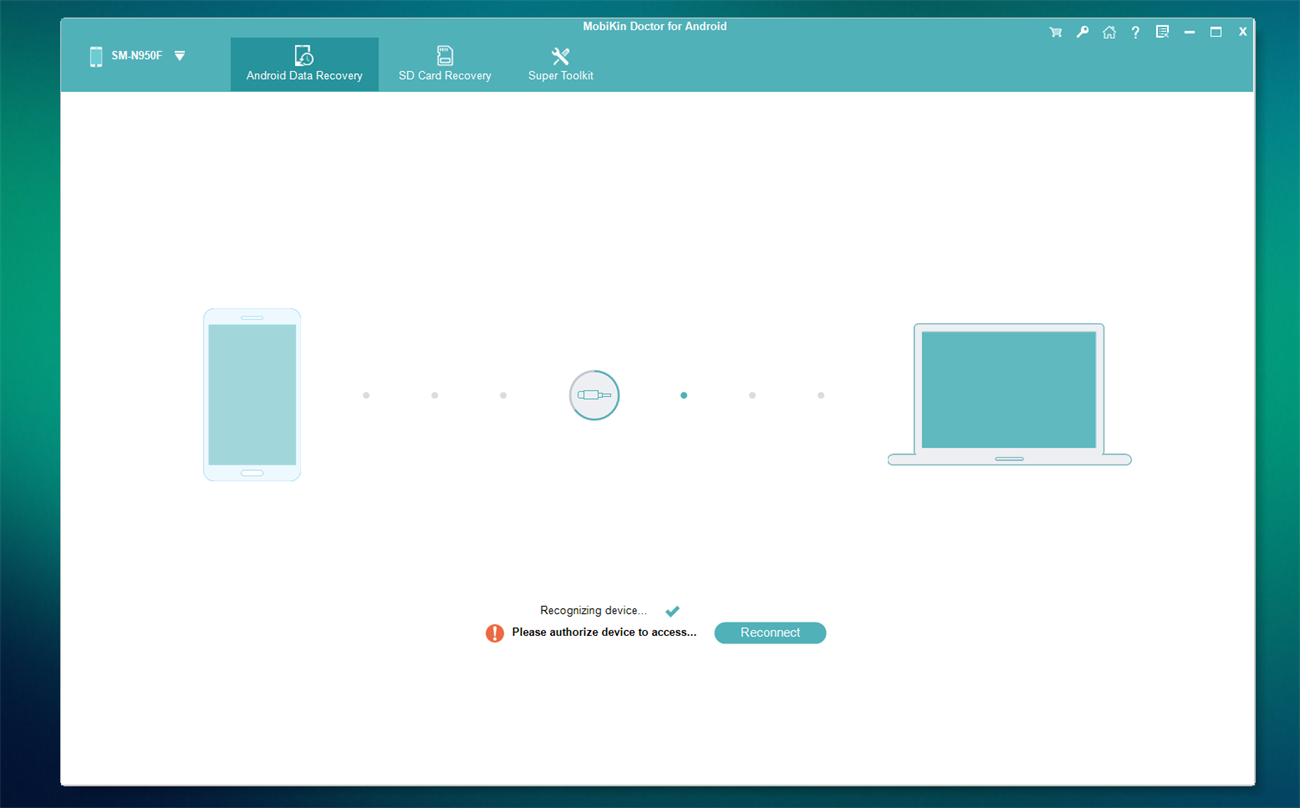Select the SM-N950F device name label
The width and height of the screenshot is (1300, 808).
pyautogui.click(x=137, y=56)
